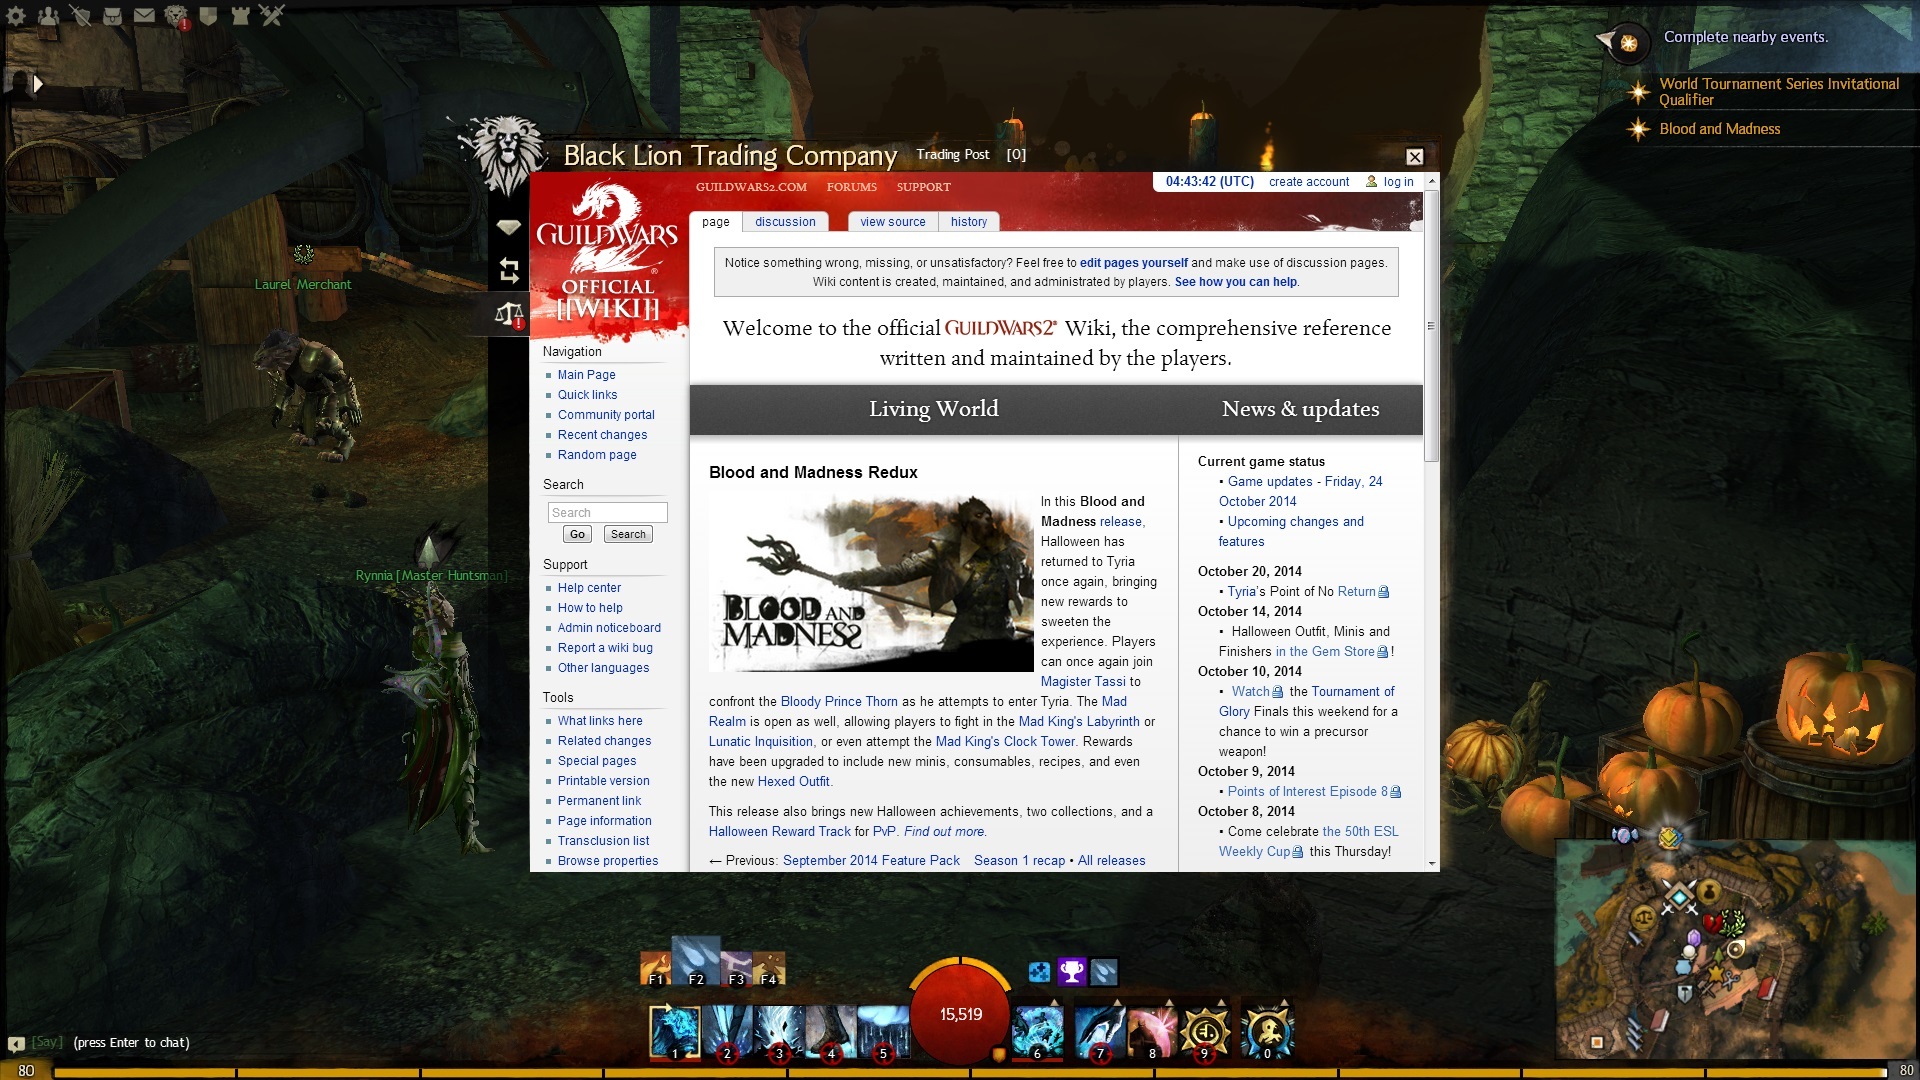1920x1080 pixels.
Task: Click the Go button
Action: [x=577, y=534]
